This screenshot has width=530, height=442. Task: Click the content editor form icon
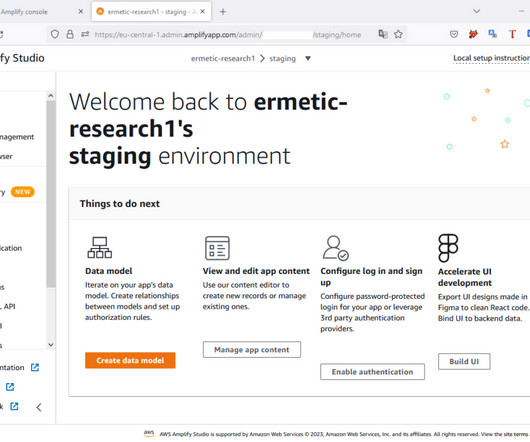point(217,248)
